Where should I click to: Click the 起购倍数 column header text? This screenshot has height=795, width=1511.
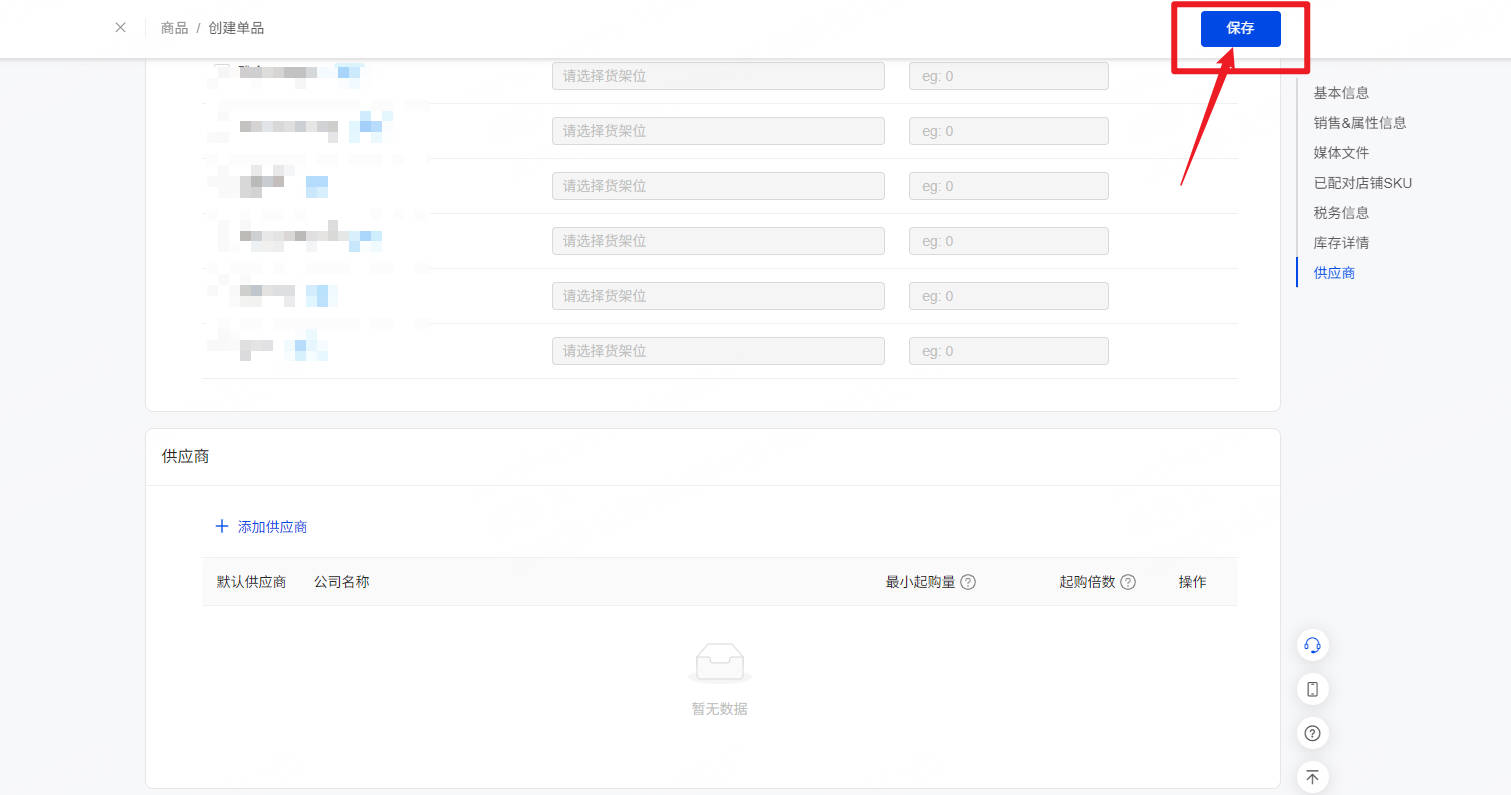tap(1087, 582)
